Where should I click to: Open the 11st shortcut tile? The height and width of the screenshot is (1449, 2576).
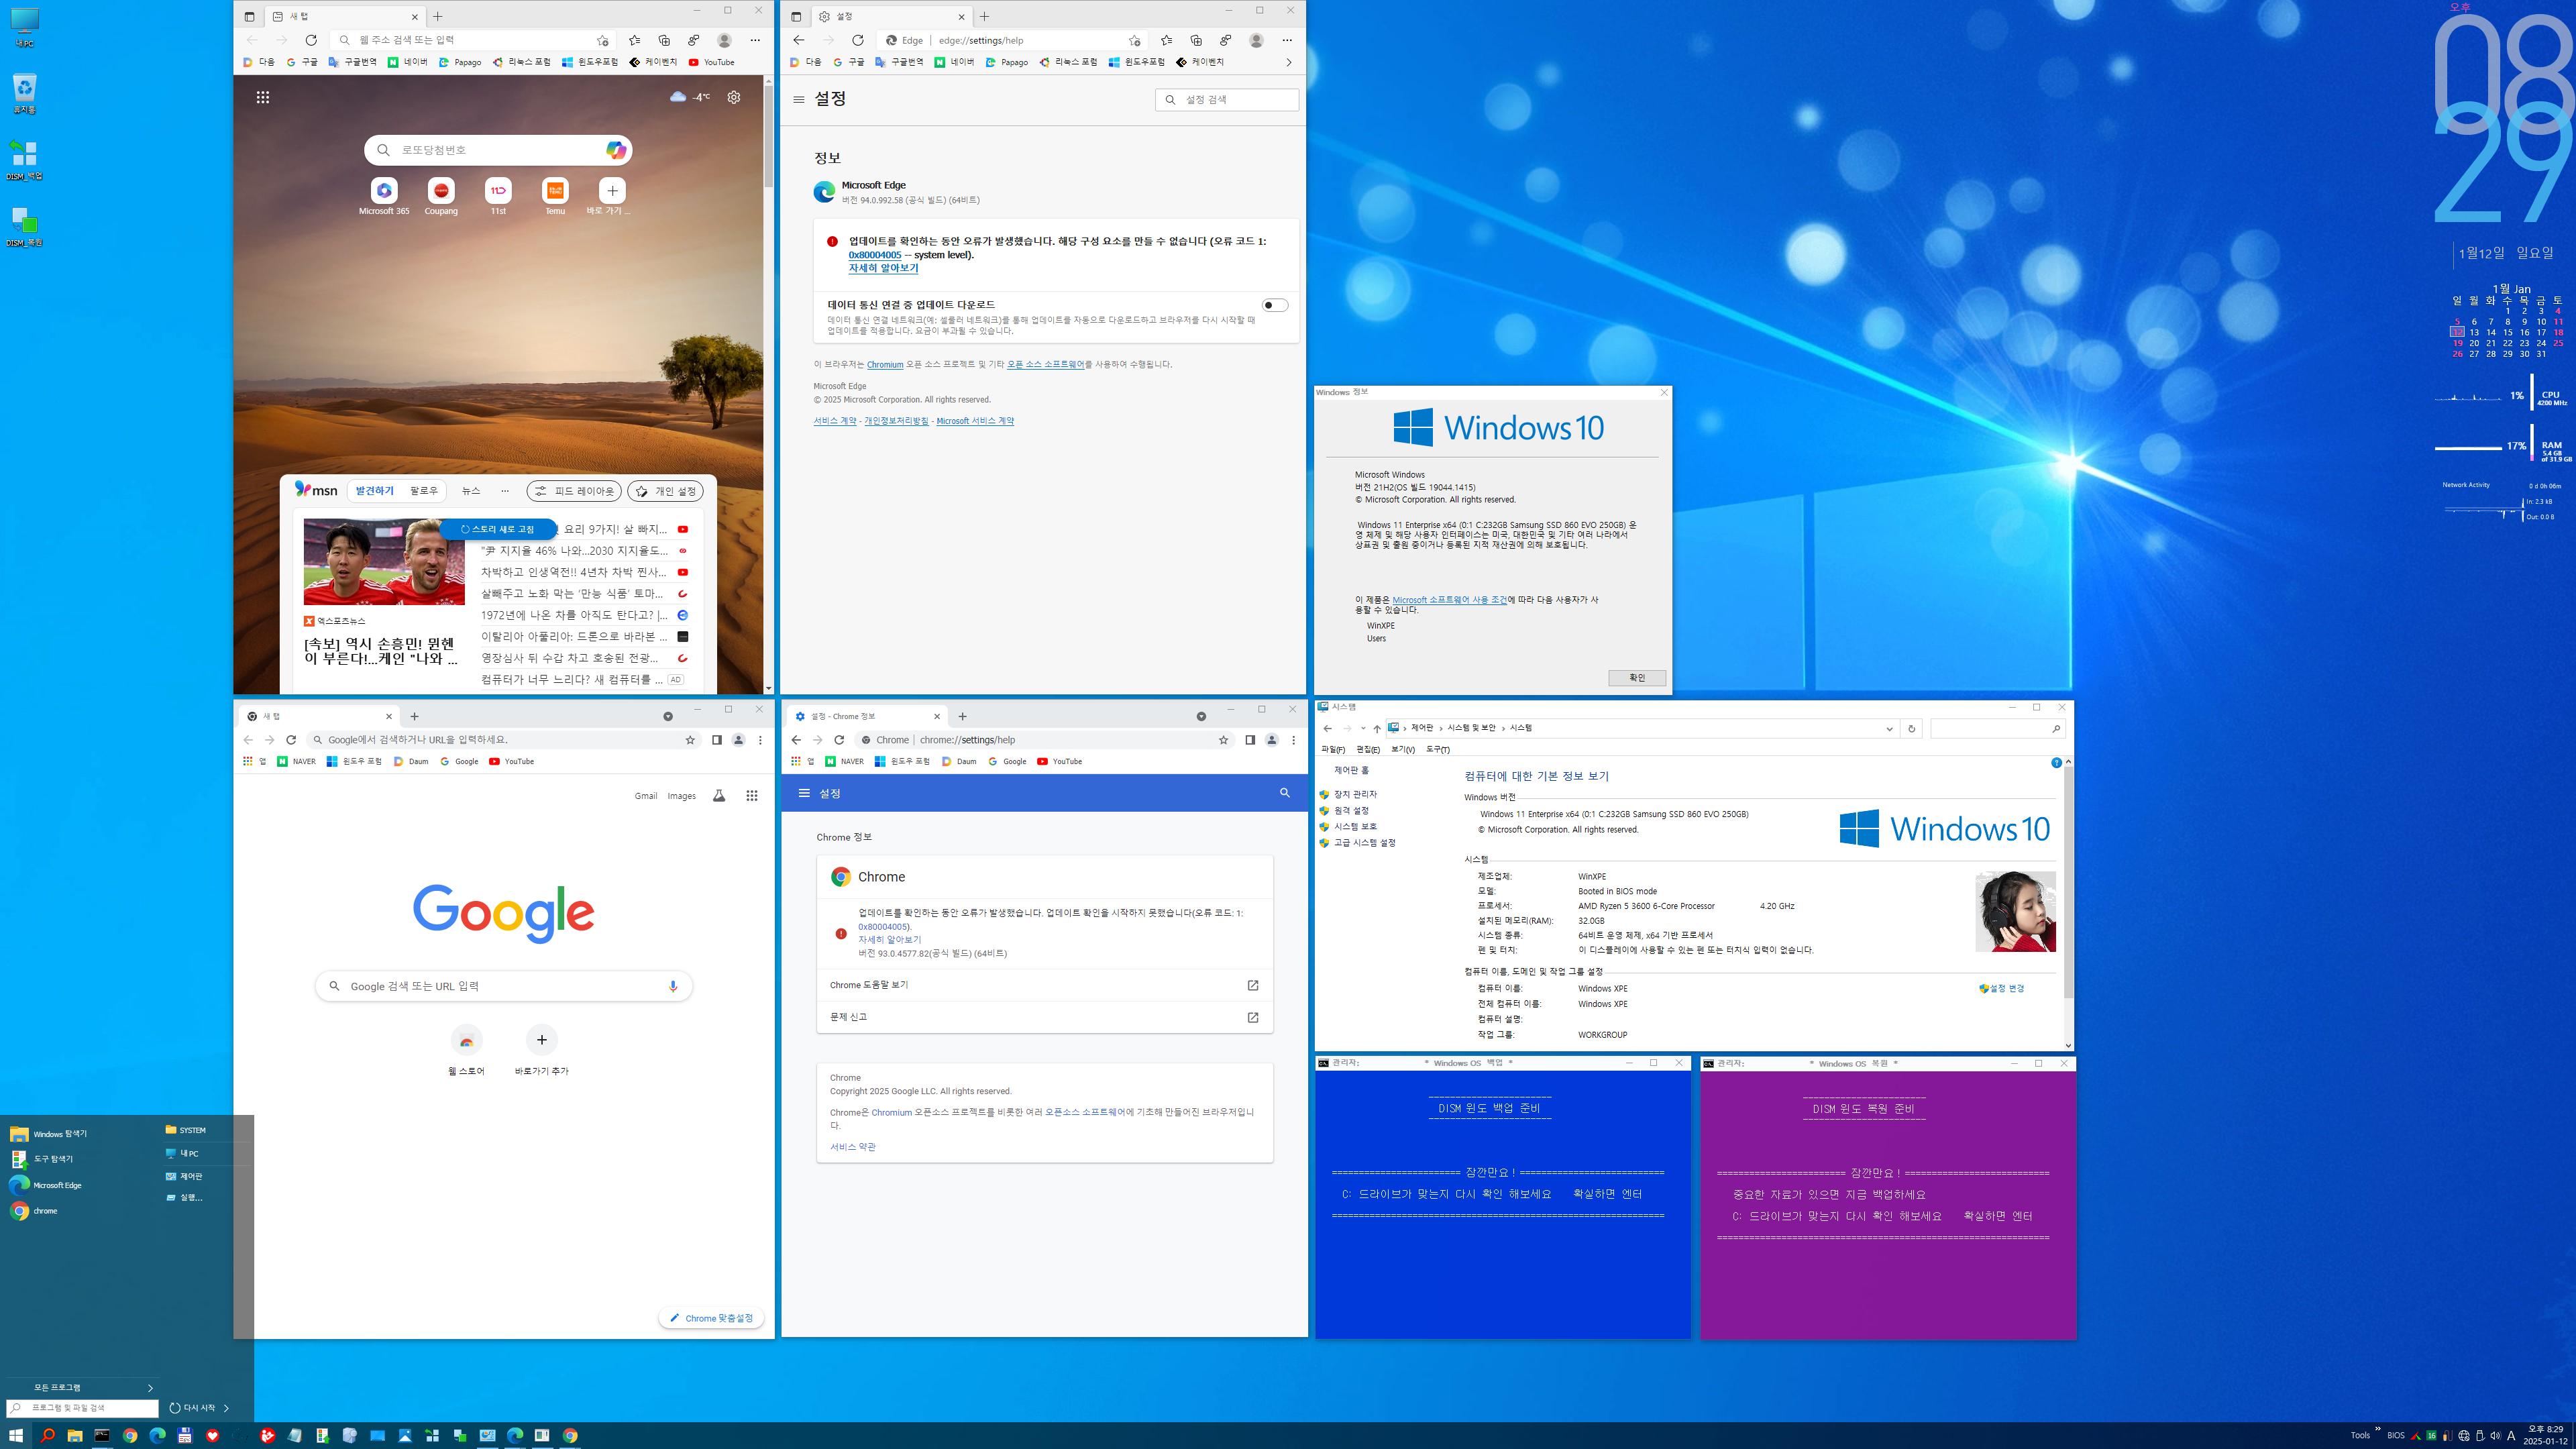[498, 196]
